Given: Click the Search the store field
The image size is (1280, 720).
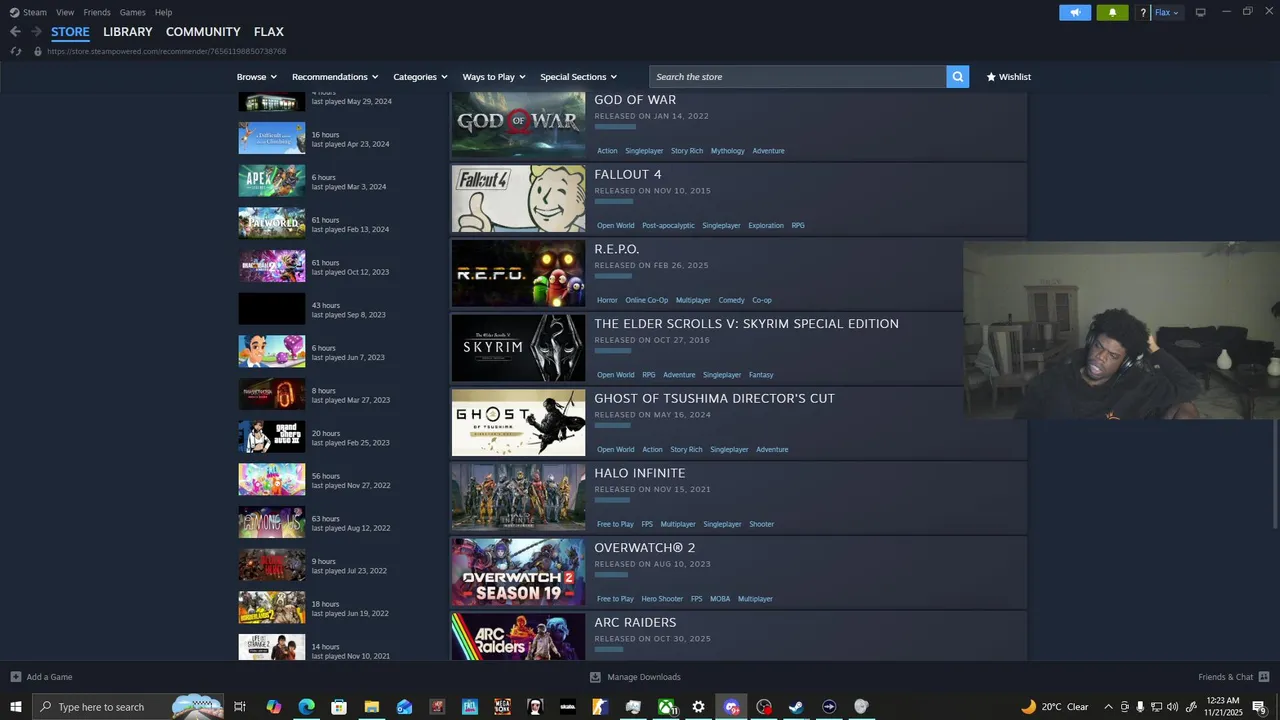Looking at the screenshot, I should [x=798, y=77].
